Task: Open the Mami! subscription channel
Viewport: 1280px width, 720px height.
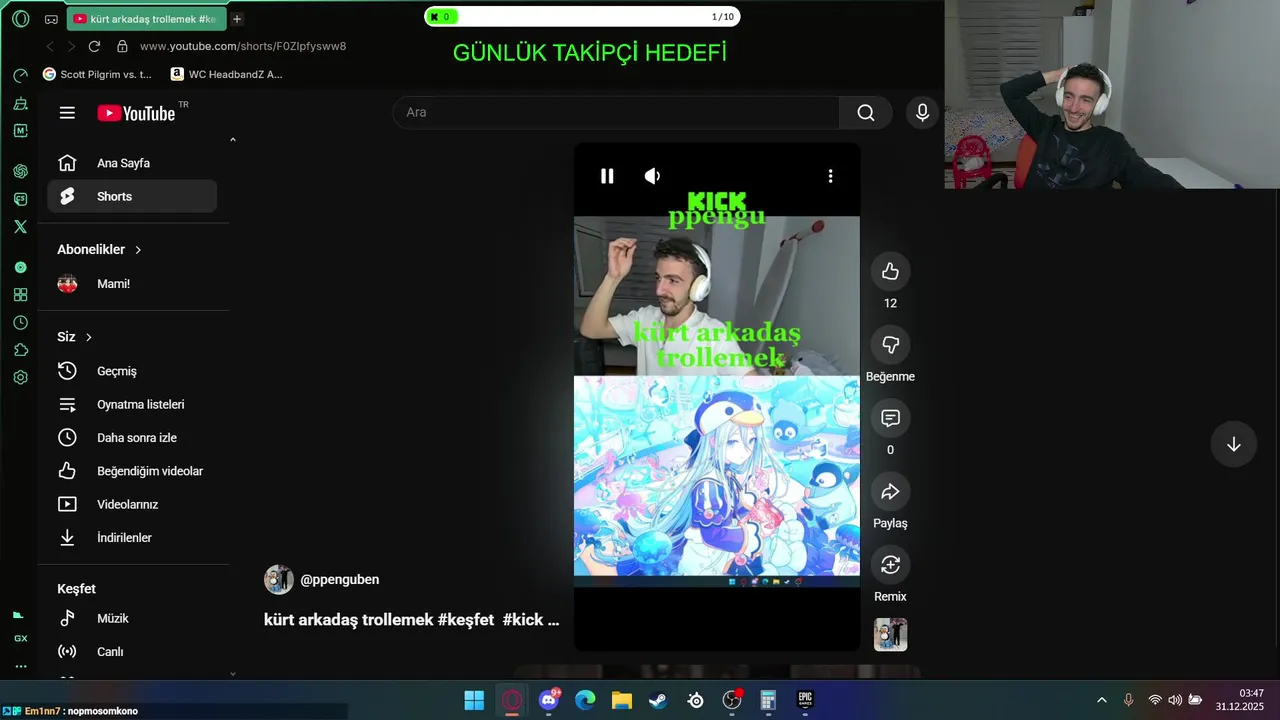Action: tap(132, 284)
